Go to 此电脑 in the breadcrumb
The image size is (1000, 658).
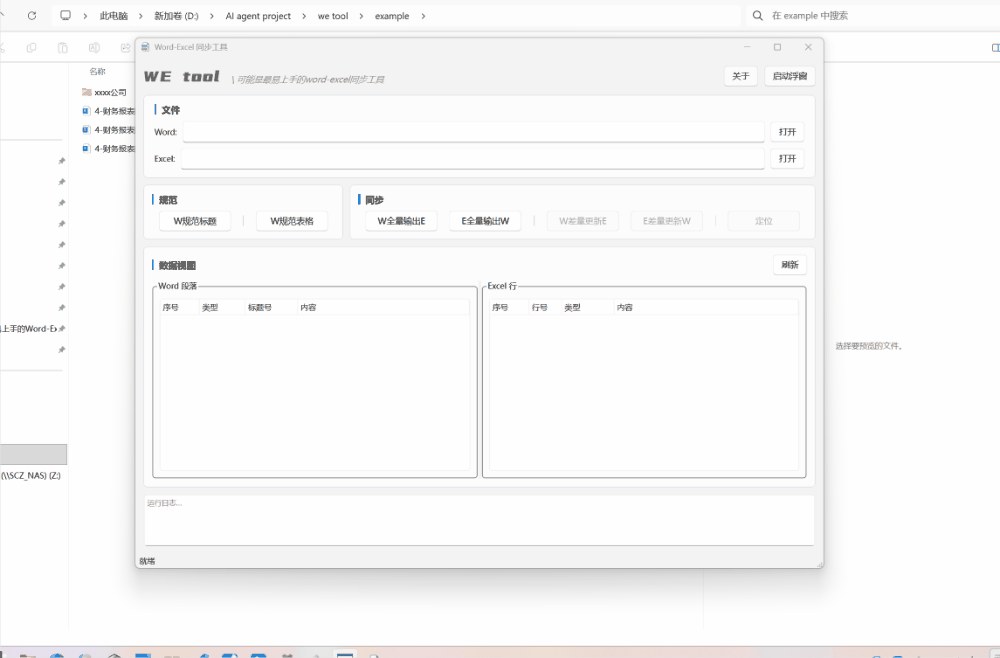114,16
